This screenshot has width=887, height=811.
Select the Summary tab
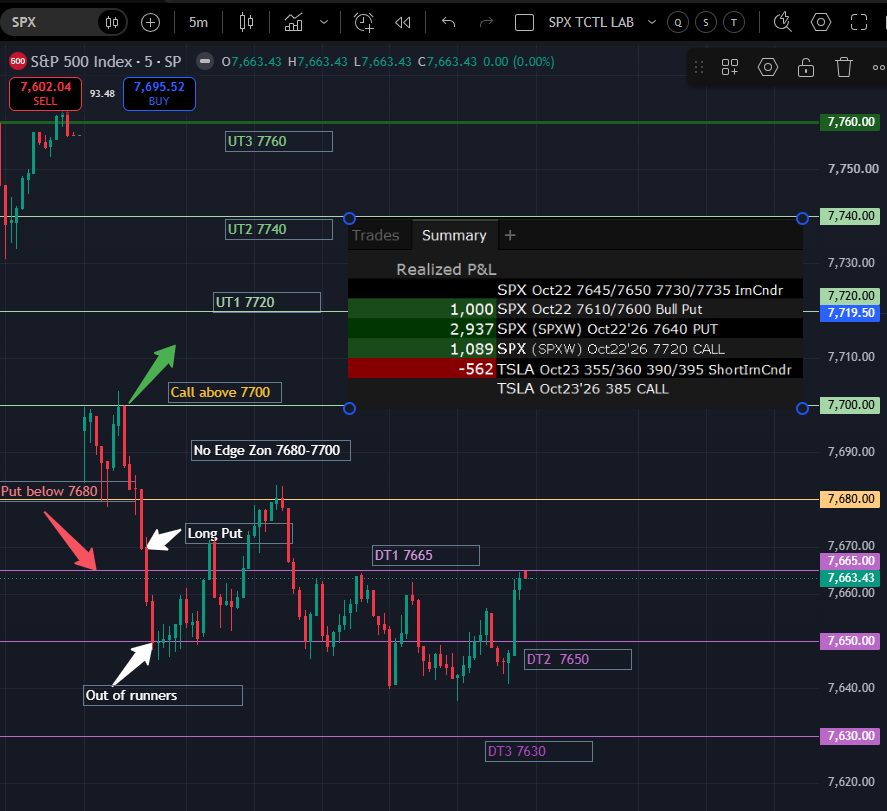[x=454, y=235]
